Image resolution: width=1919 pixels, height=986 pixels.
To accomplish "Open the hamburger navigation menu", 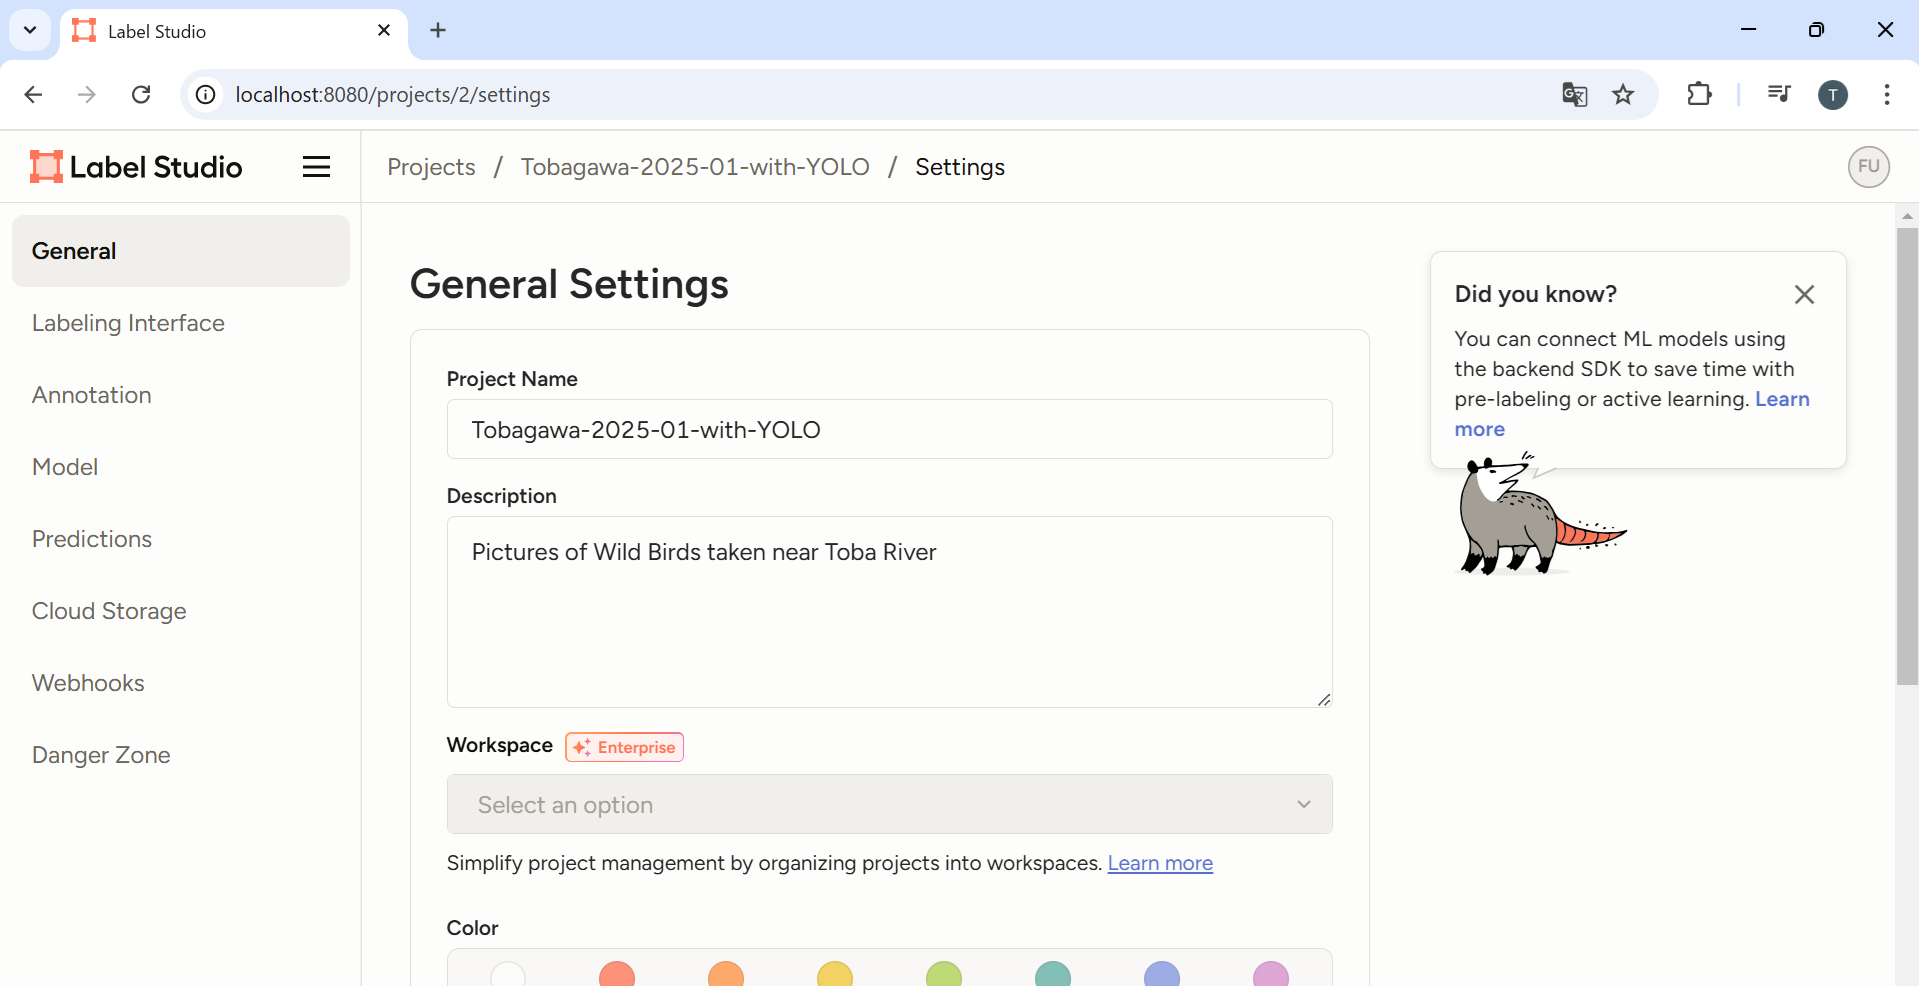I will pos(316,167).
